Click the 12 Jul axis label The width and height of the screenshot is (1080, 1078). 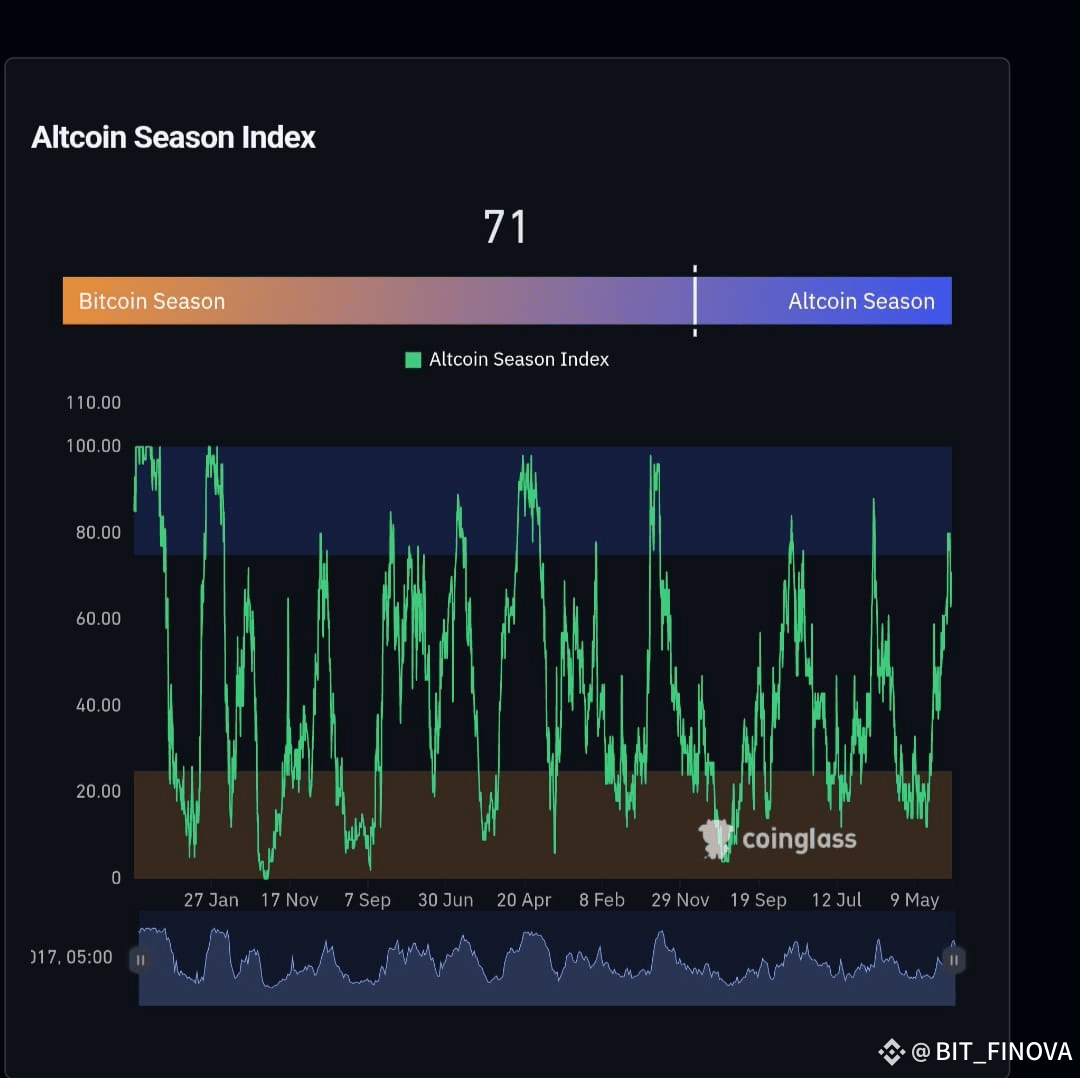pos(836,900)
